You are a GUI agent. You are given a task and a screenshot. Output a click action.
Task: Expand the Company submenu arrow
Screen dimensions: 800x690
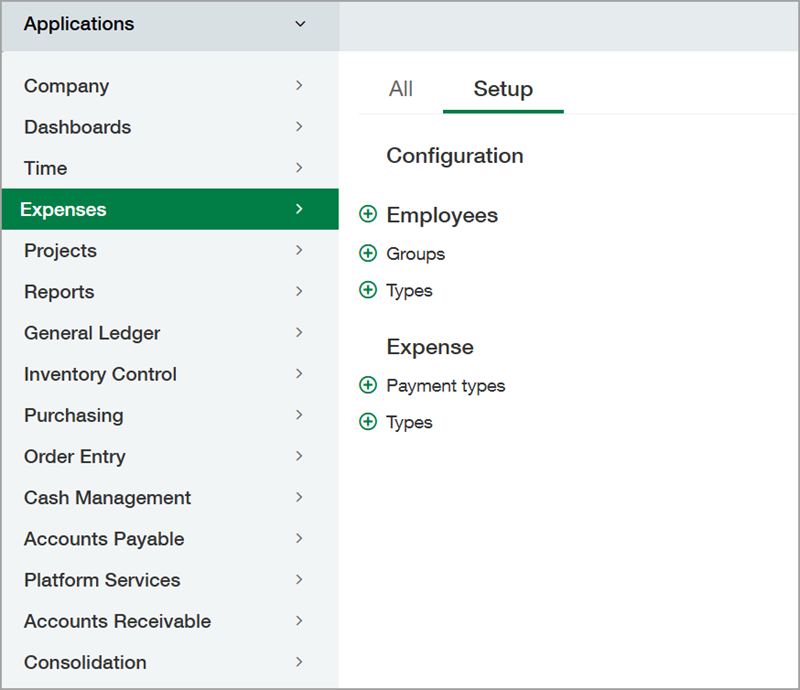(299, 86)
